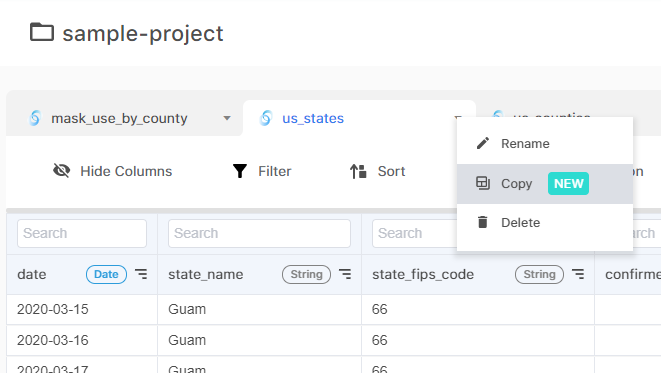The width and height of the screenshot is (661, 373).
Task: Select Guam cell in the 2020-03-15 row
Action: (259, 309)
